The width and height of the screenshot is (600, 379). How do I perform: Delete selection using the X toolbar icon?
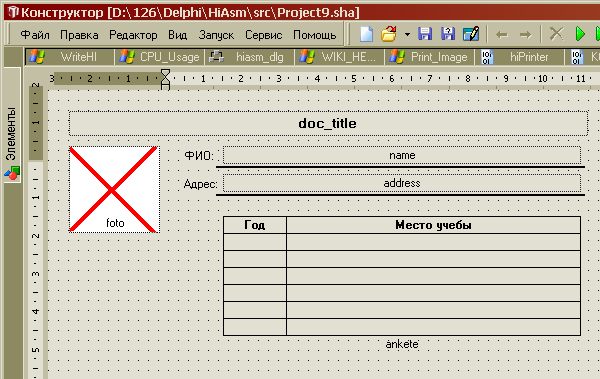556,34
